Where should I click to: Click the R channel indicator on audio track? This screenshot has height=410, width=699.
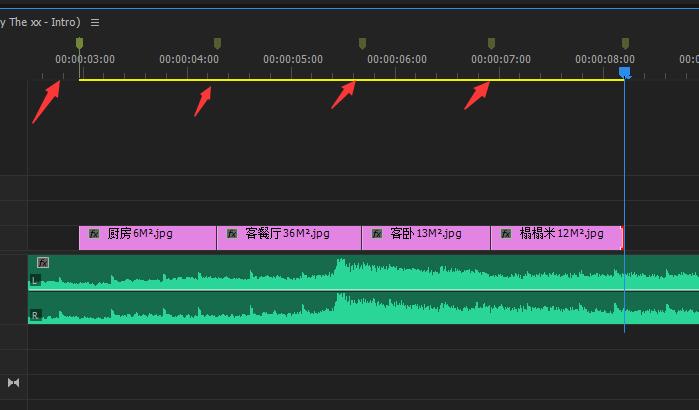[x=36, y=315]
